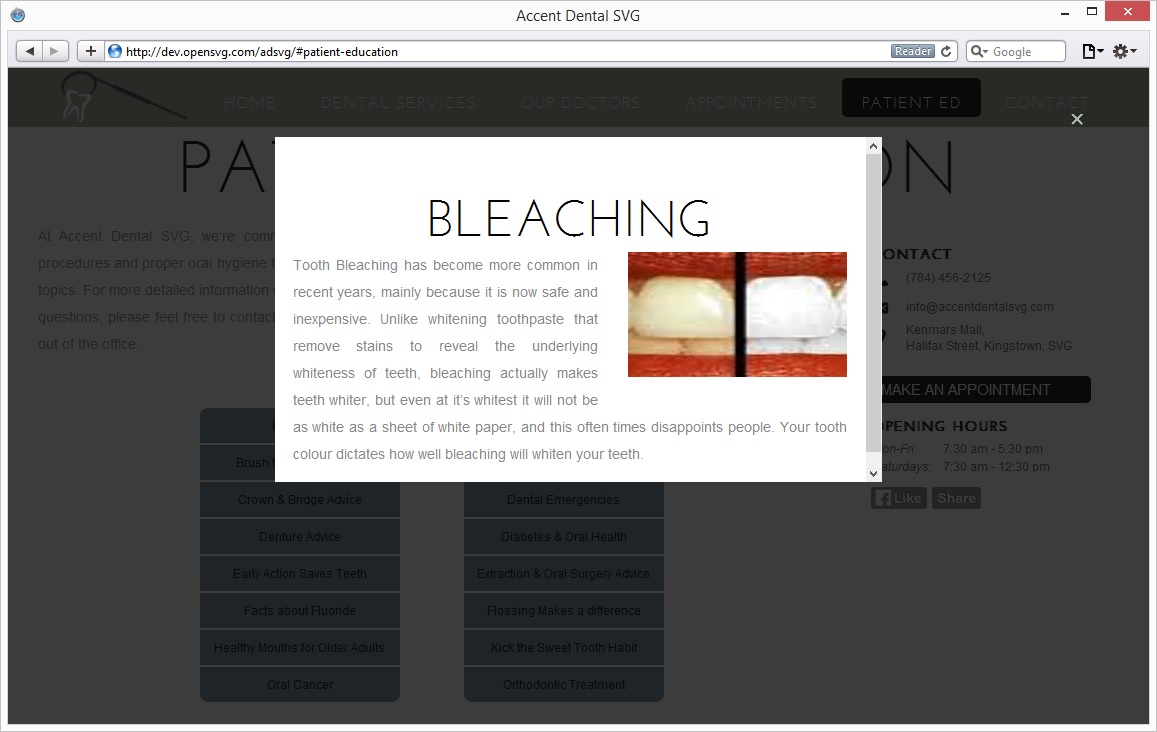Open Flossing Makes a difference topic
Screen dimensions: 1157x732
[x=564, y=610]
